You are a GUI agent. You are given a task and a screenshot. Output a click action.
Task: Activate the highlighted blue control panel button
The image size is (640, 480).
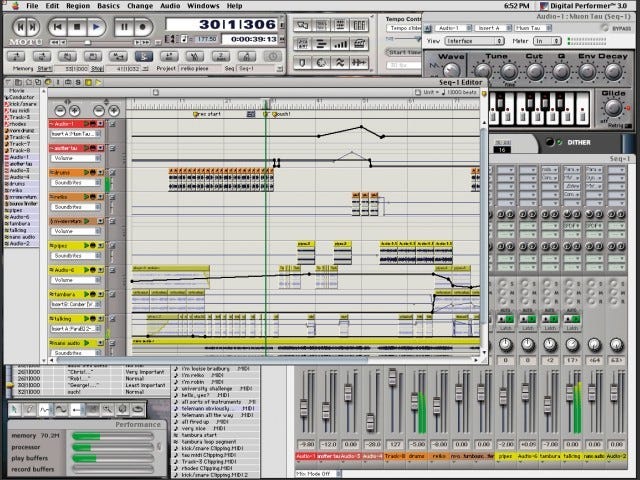tap(144, 56)
